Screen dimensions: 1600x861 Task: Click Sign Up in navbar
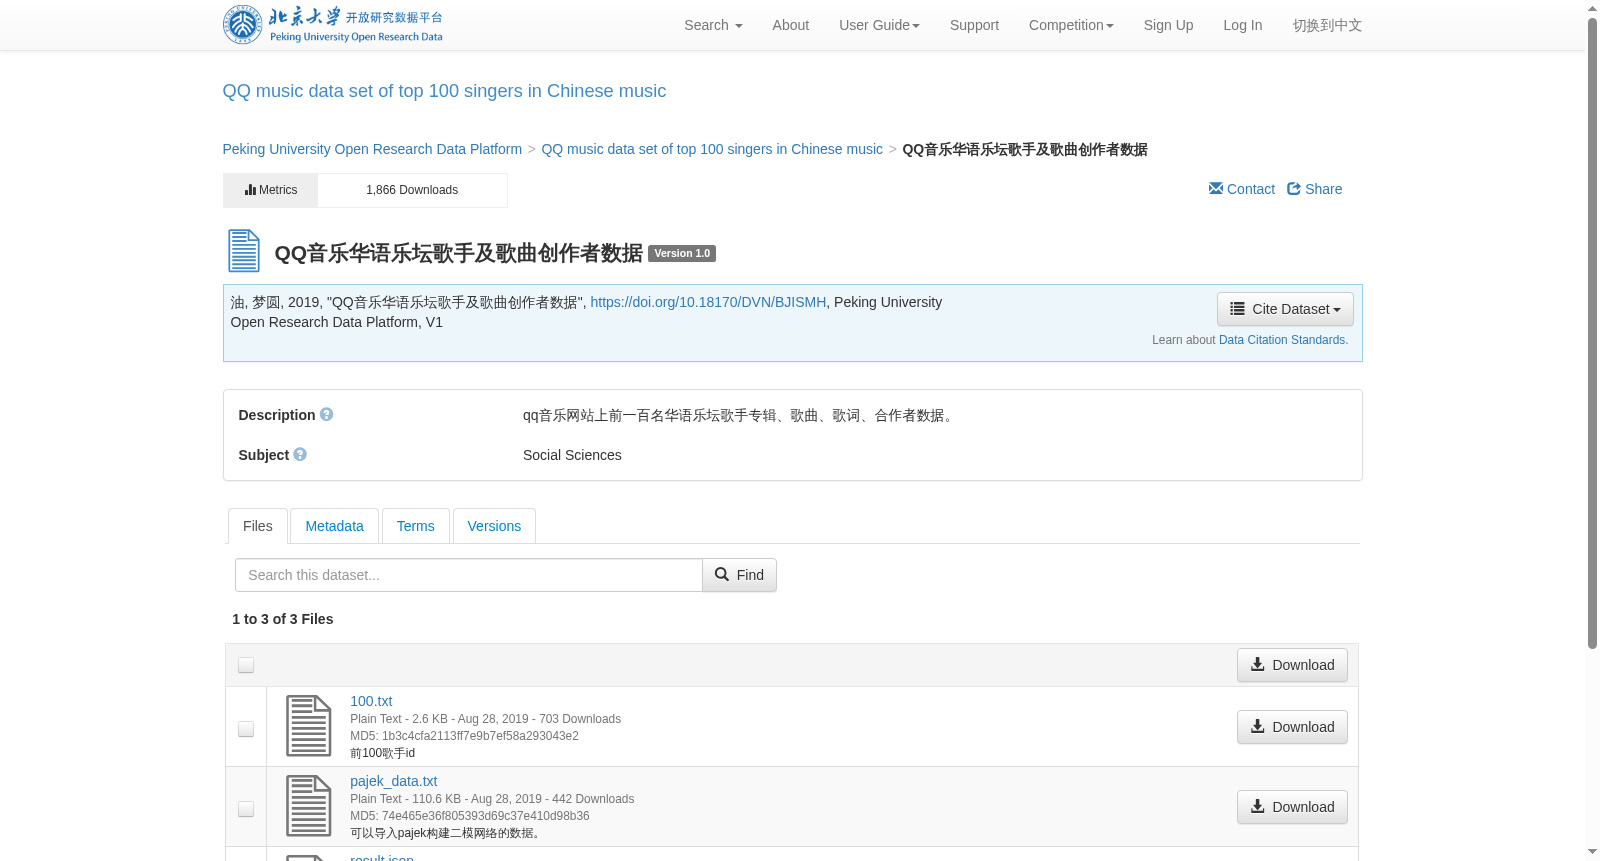tap(1168, 25)
